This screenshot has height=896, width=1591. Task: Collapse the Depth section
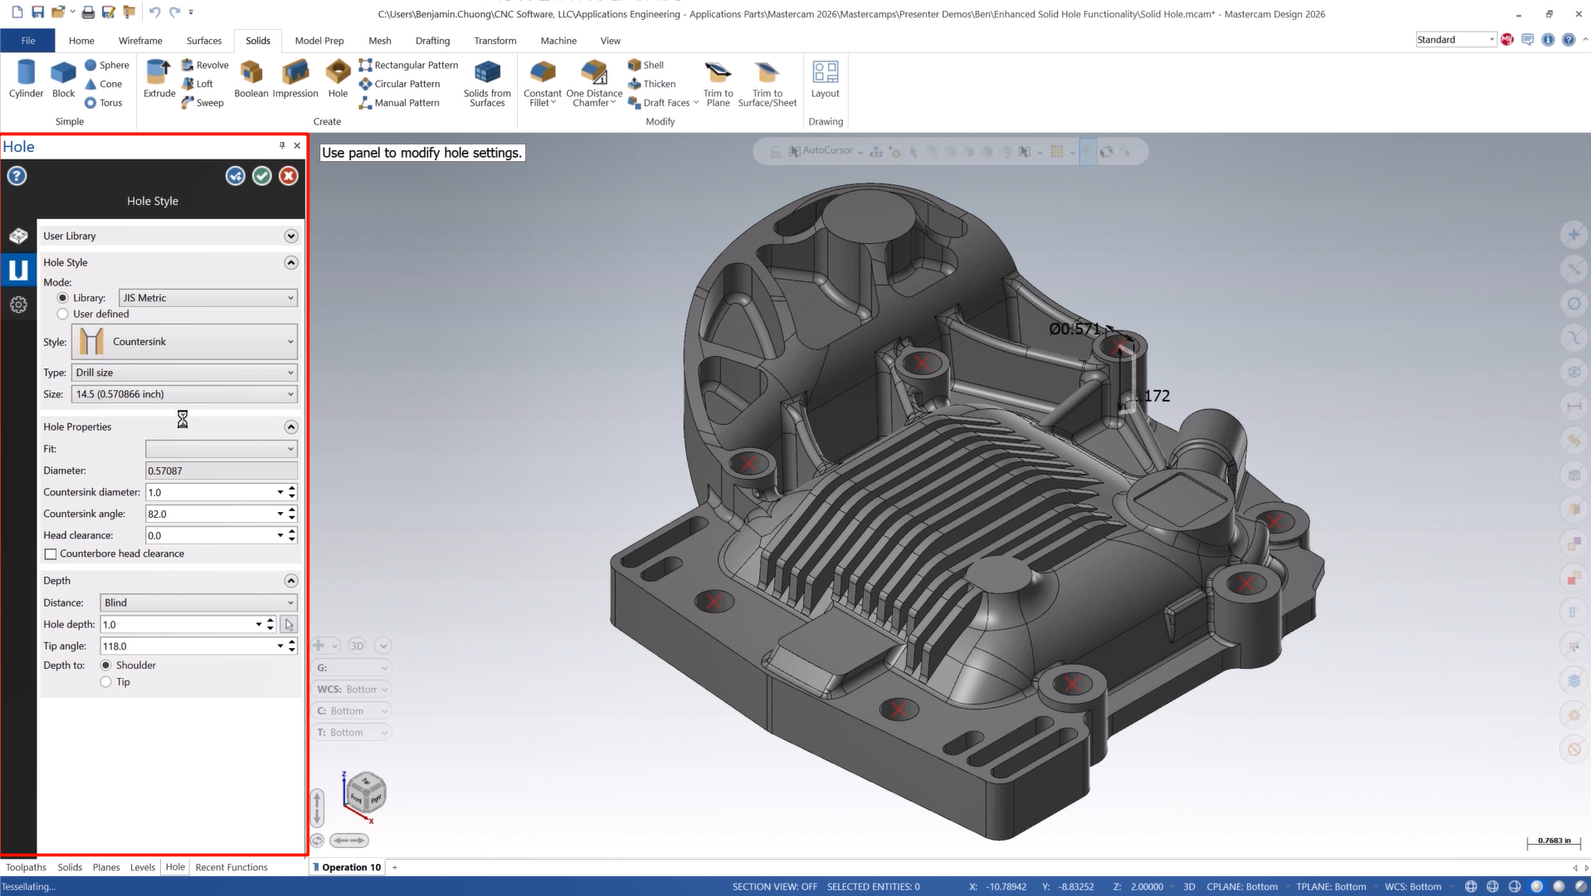point(291,581)
